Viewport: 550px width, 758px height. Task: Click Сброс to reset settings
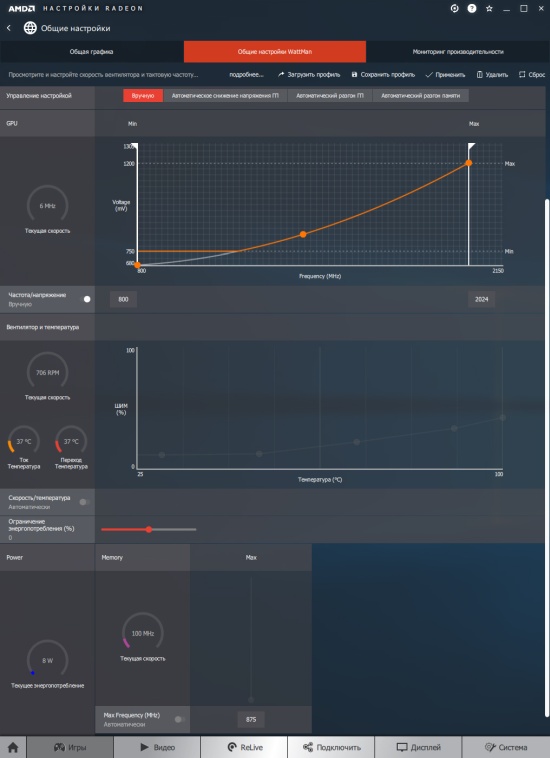532,74
